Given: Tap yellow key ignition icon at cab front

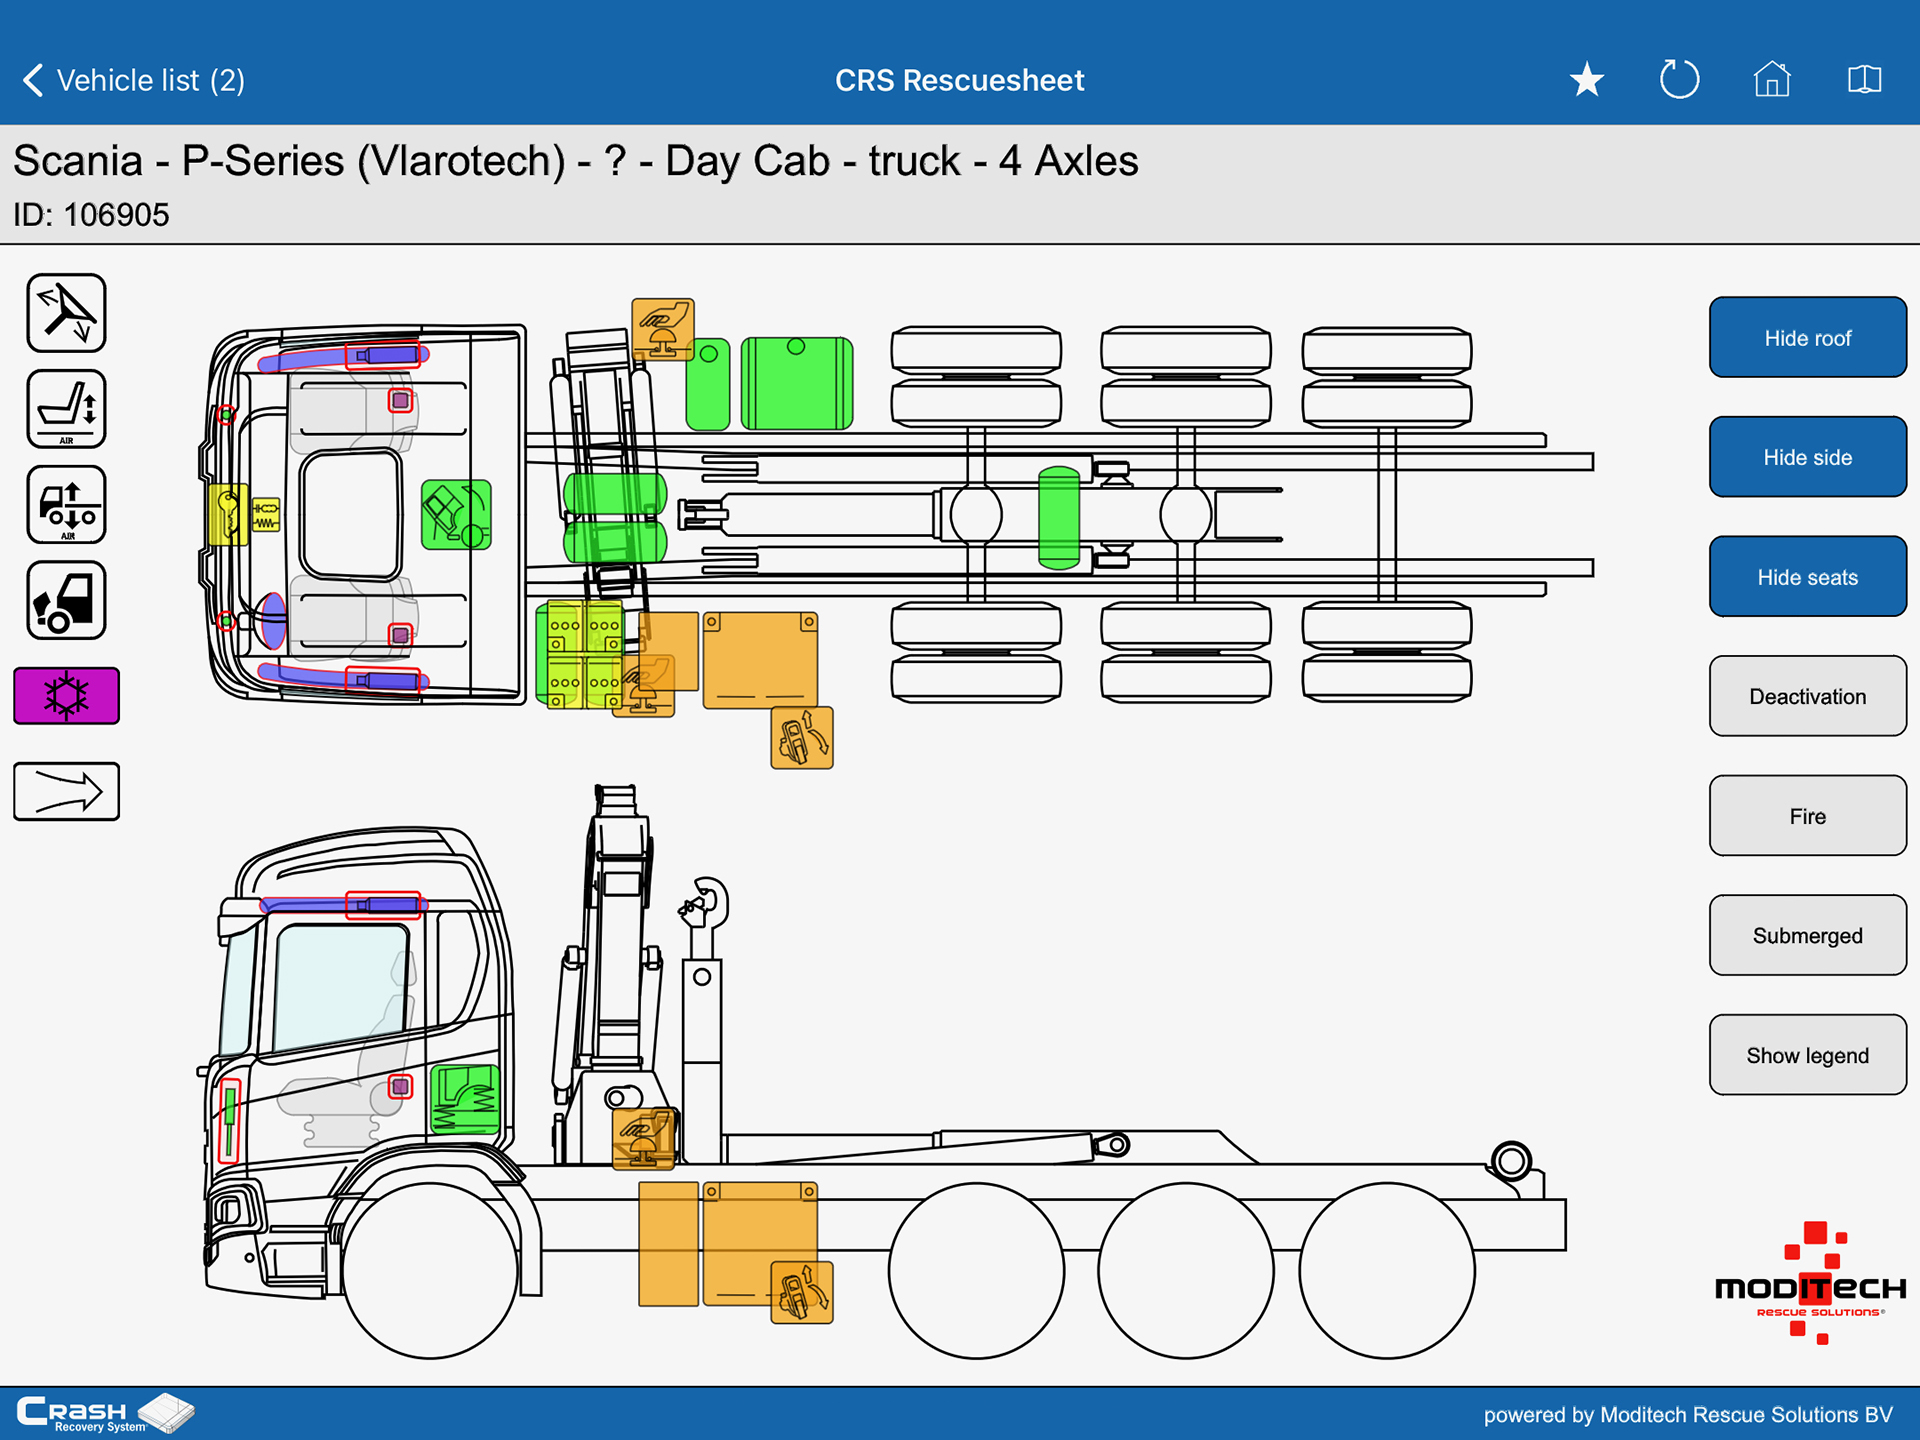Looking at the screenshot, I should (x=228, y=515).
